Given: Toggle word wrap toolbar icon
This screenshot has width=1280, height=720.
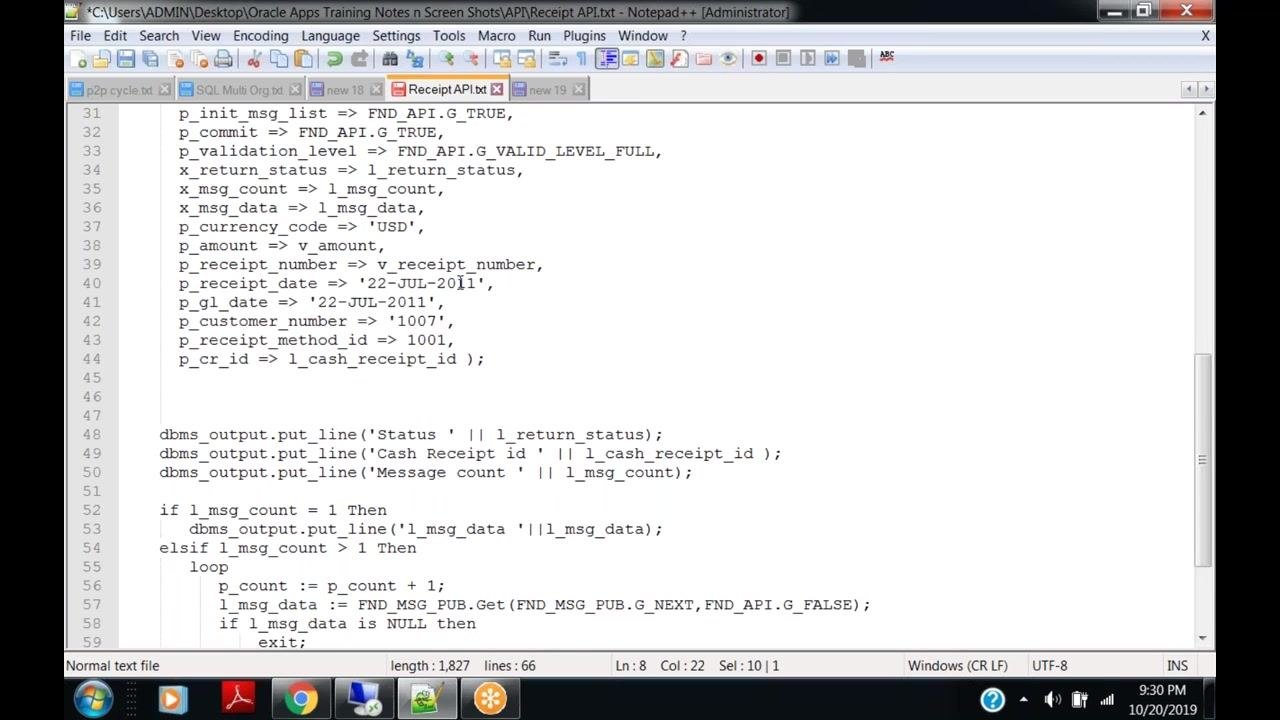Looking at the screenshot, I should coord(557,58).
